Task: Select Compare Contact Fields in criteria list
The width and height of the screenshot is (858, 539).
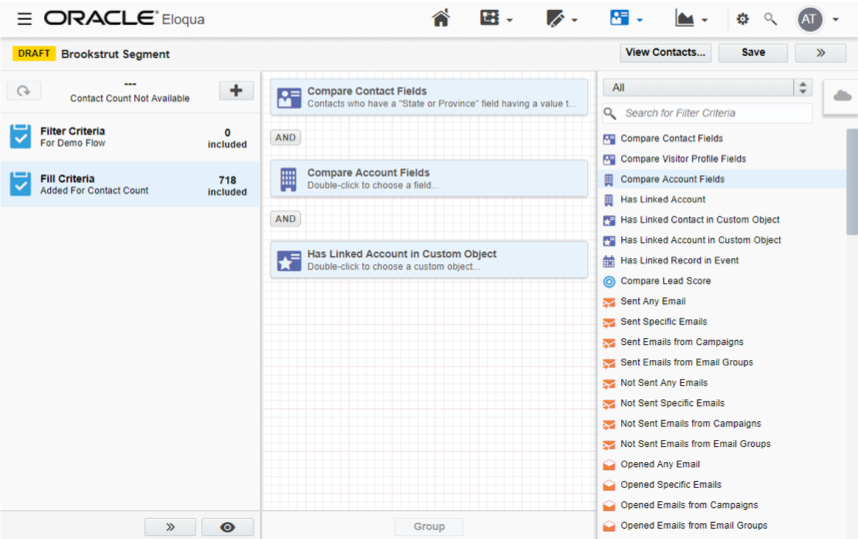Action: (x=671, y=138)
